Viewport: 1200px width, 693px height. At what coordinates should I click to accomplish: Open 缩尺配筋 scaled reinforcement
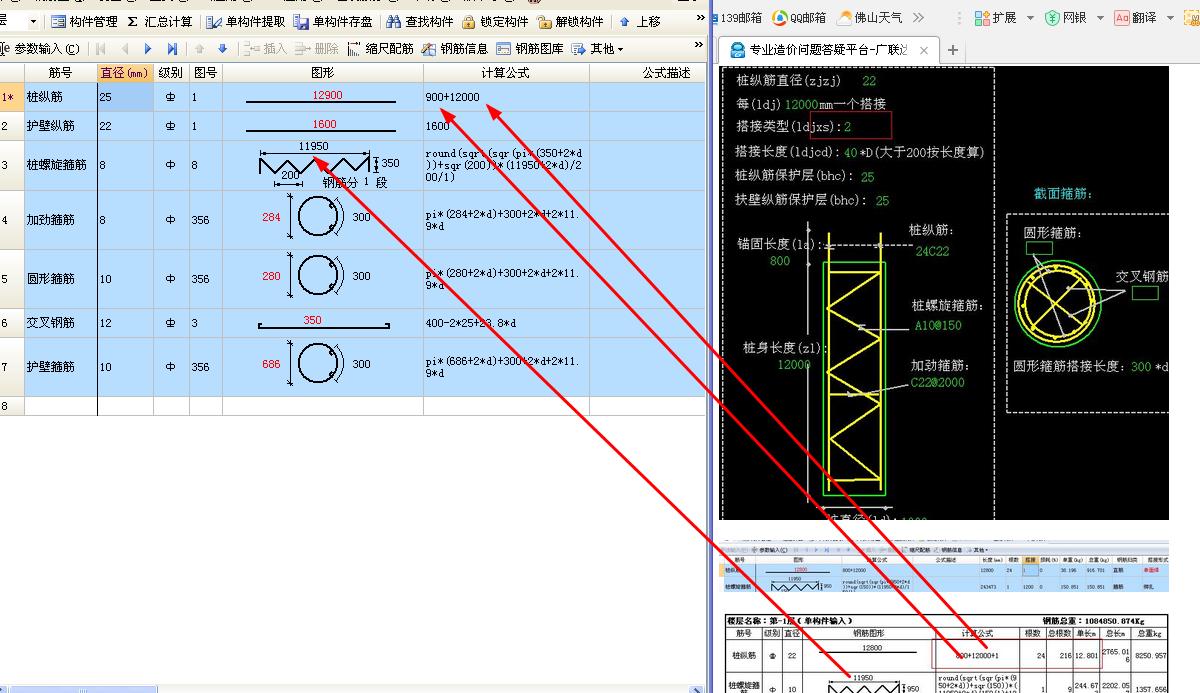[380, 49]
